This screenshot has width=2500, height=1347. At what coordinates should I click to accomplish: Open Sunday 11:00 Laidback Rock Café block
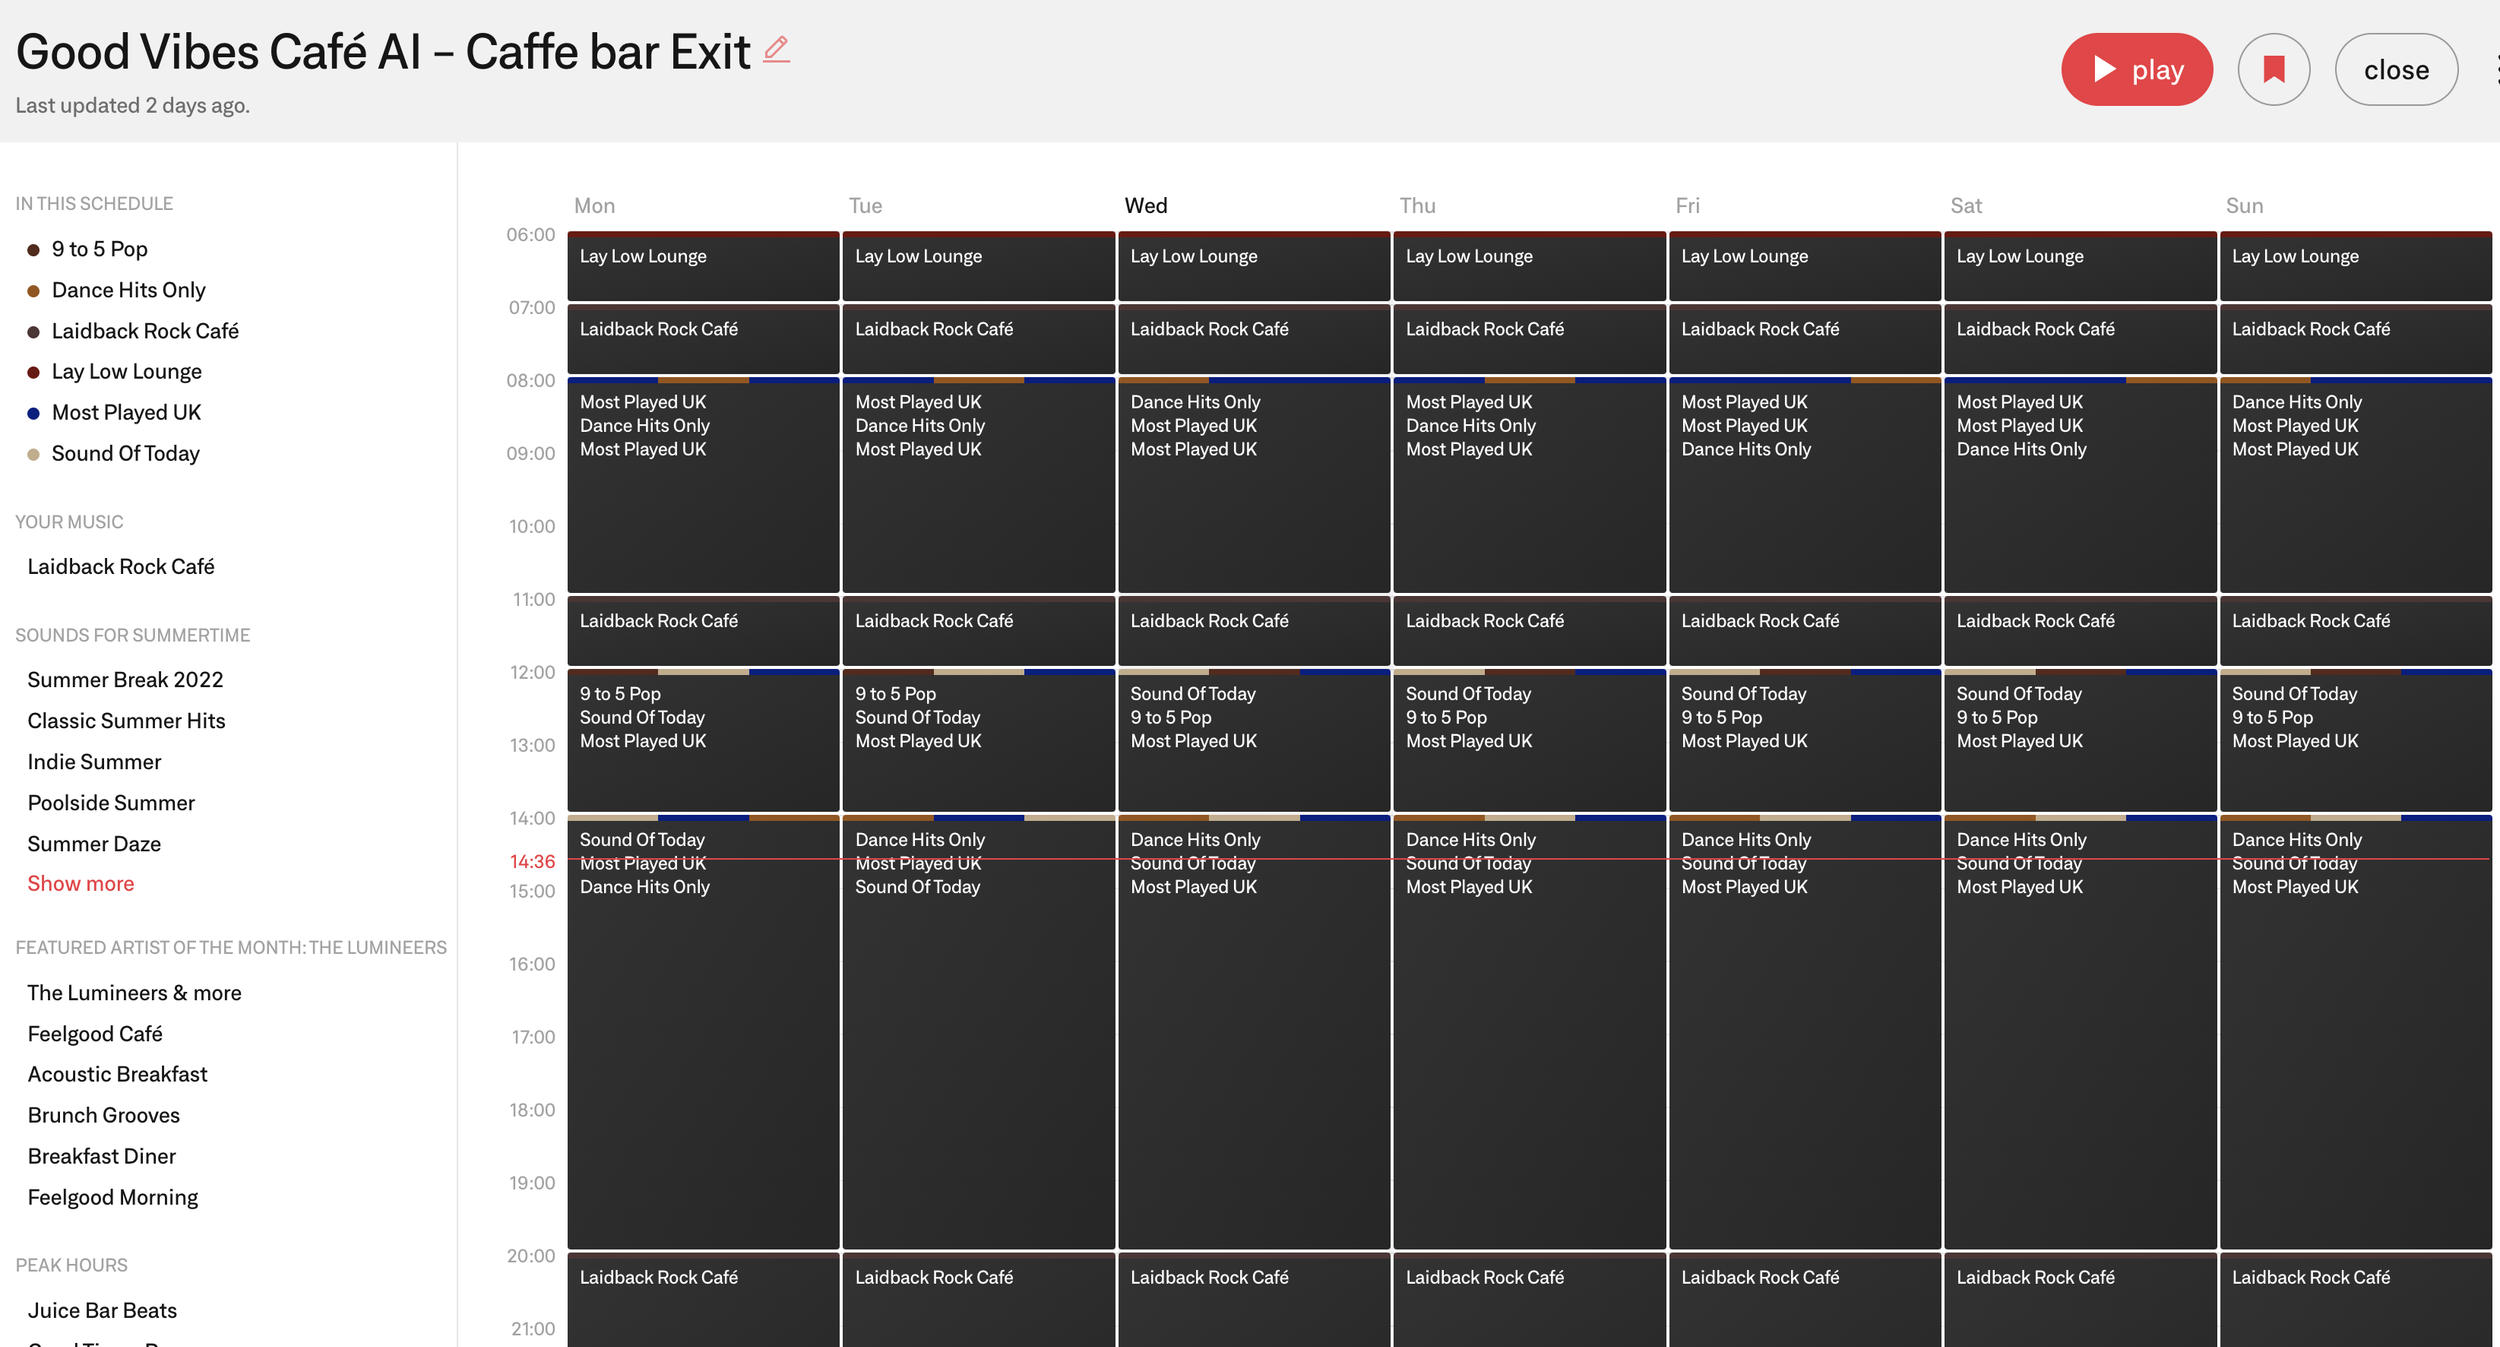(x=2356, y=631)
